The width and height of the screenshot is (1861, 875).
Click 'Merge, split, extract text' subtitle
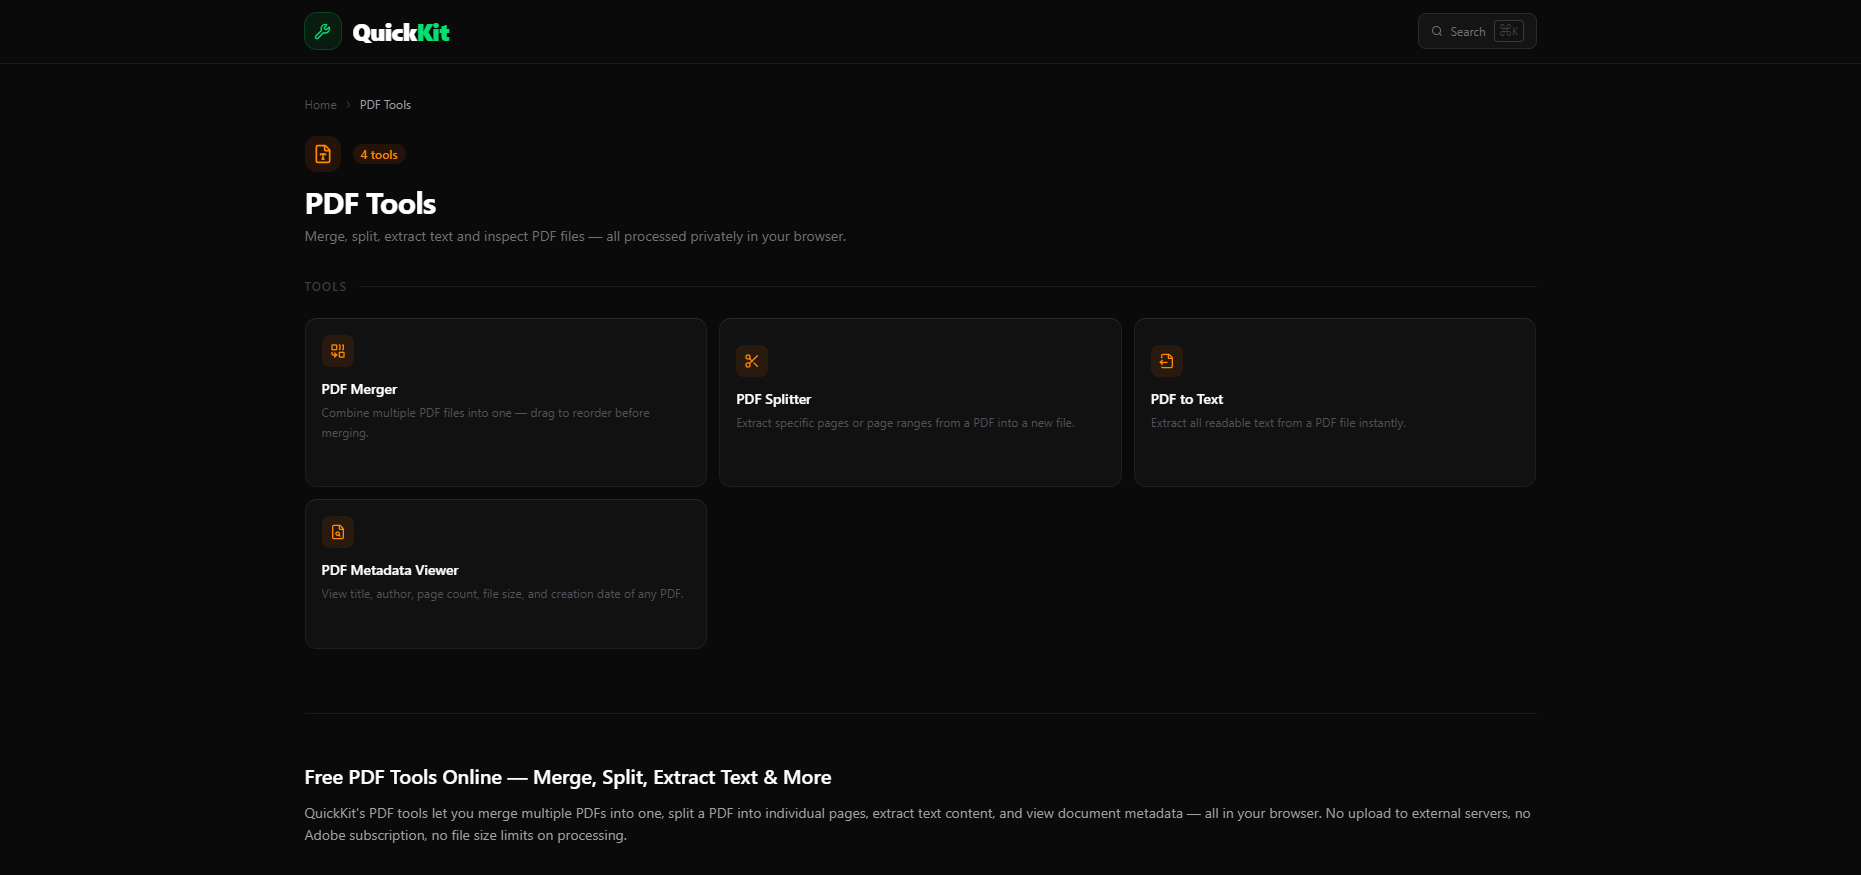point(575,237)
